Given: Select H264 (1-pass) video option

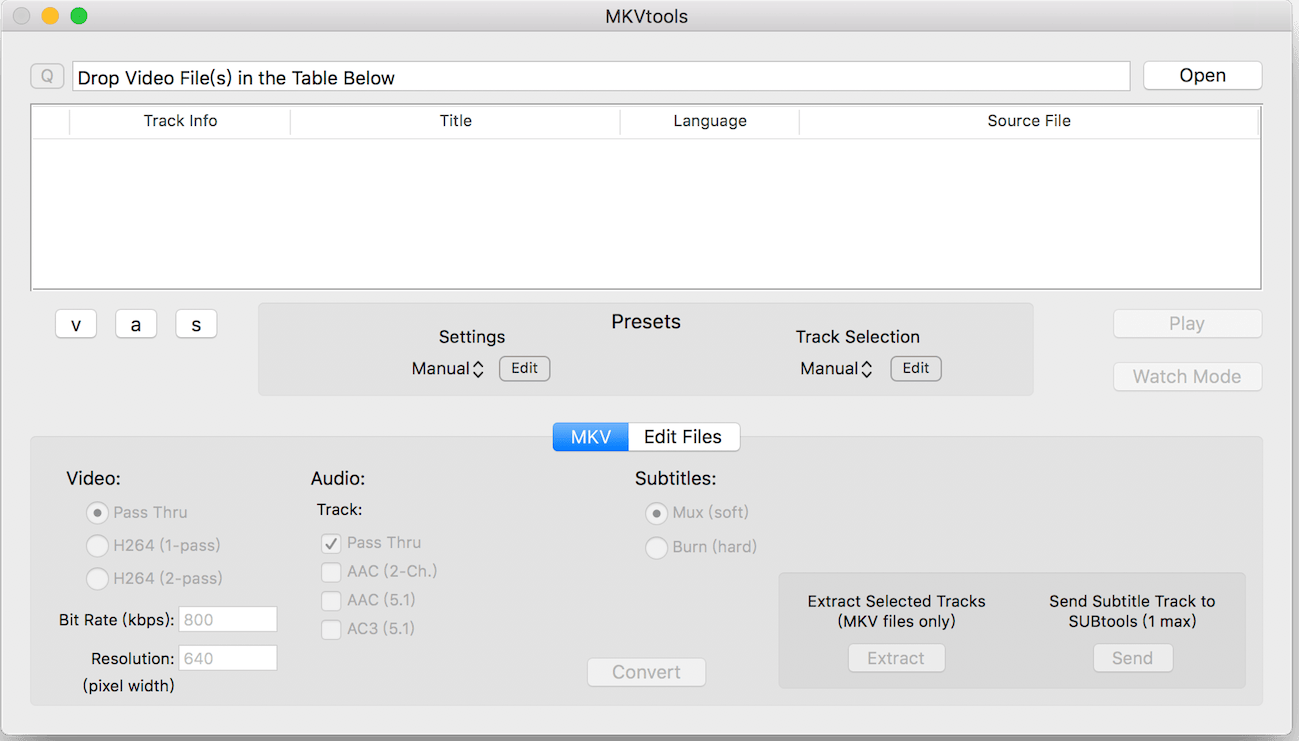Looking at the screenshot, I should pyautogui.click(x=97, y=546).
